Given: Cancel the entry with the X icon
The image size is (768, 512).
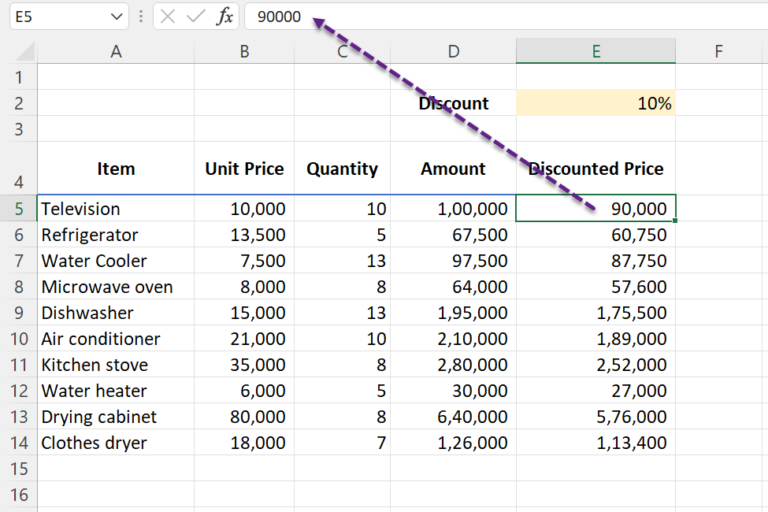Looking at the screenshot, I should (x=168, y=17).
